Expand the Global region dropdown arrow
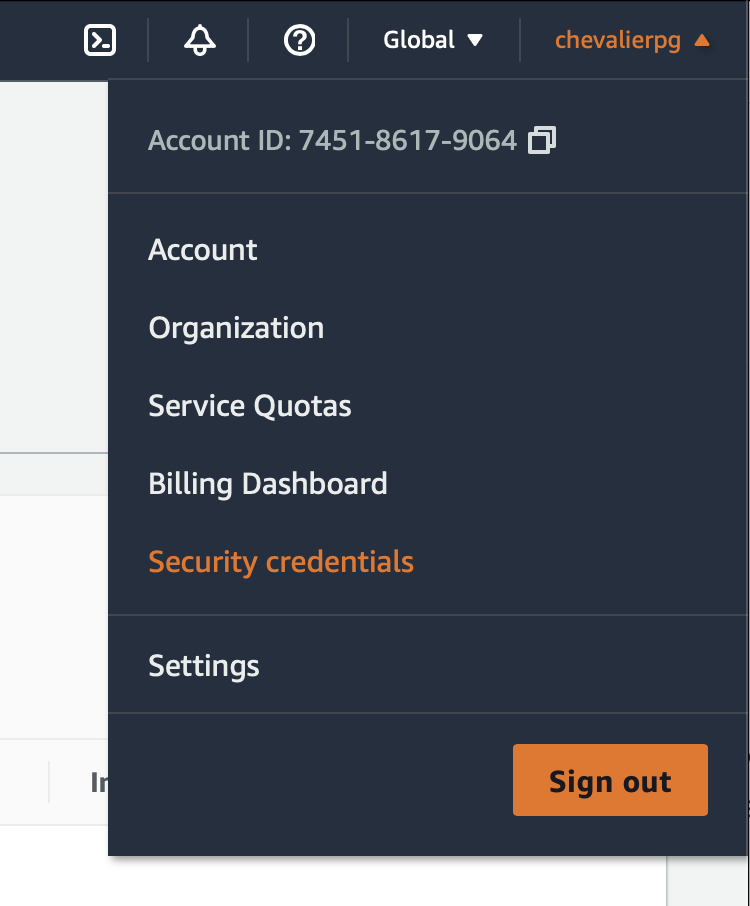Image resolution: width=750 pixels, height=906 pixels. 475,40
